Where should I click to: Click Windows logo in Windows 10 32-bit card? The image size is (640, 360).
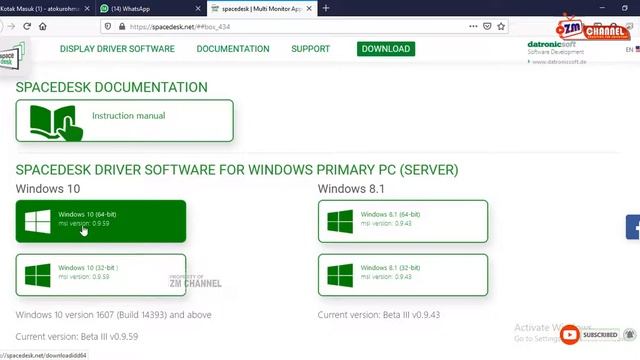[x=38, y=276]
